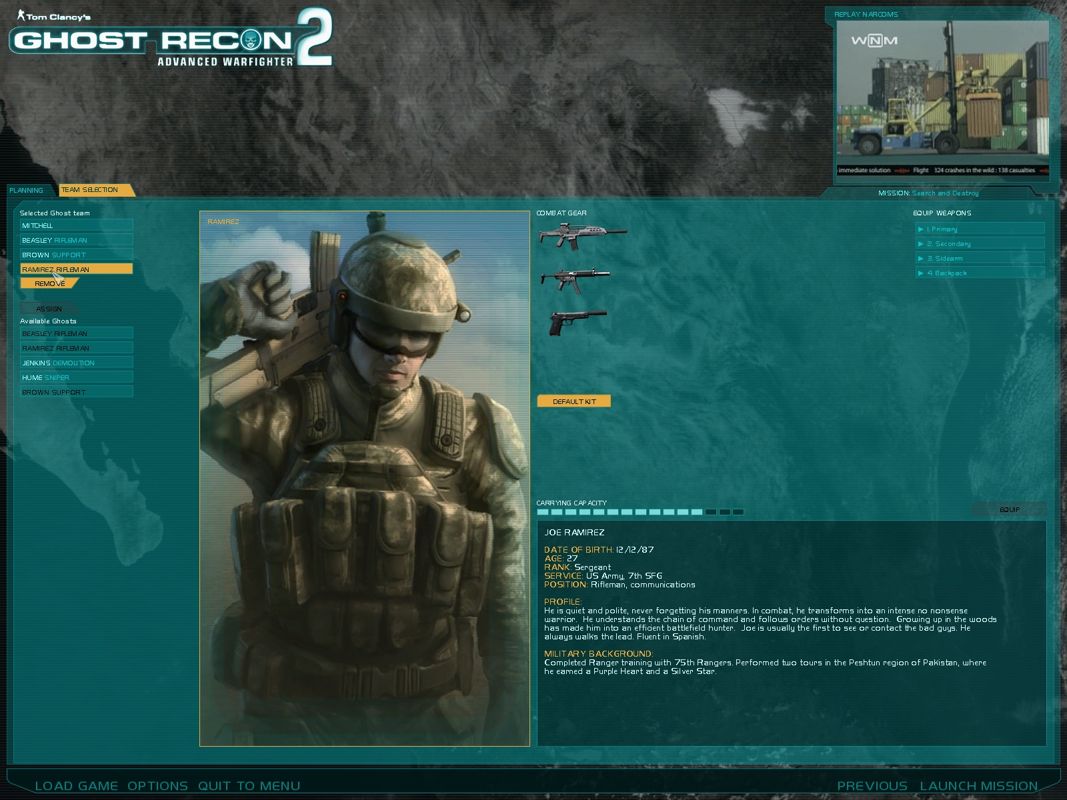Click the carrying capacity bar
Image resolution: width=1067 pixels, height=800 pixels.
point(640,512)
